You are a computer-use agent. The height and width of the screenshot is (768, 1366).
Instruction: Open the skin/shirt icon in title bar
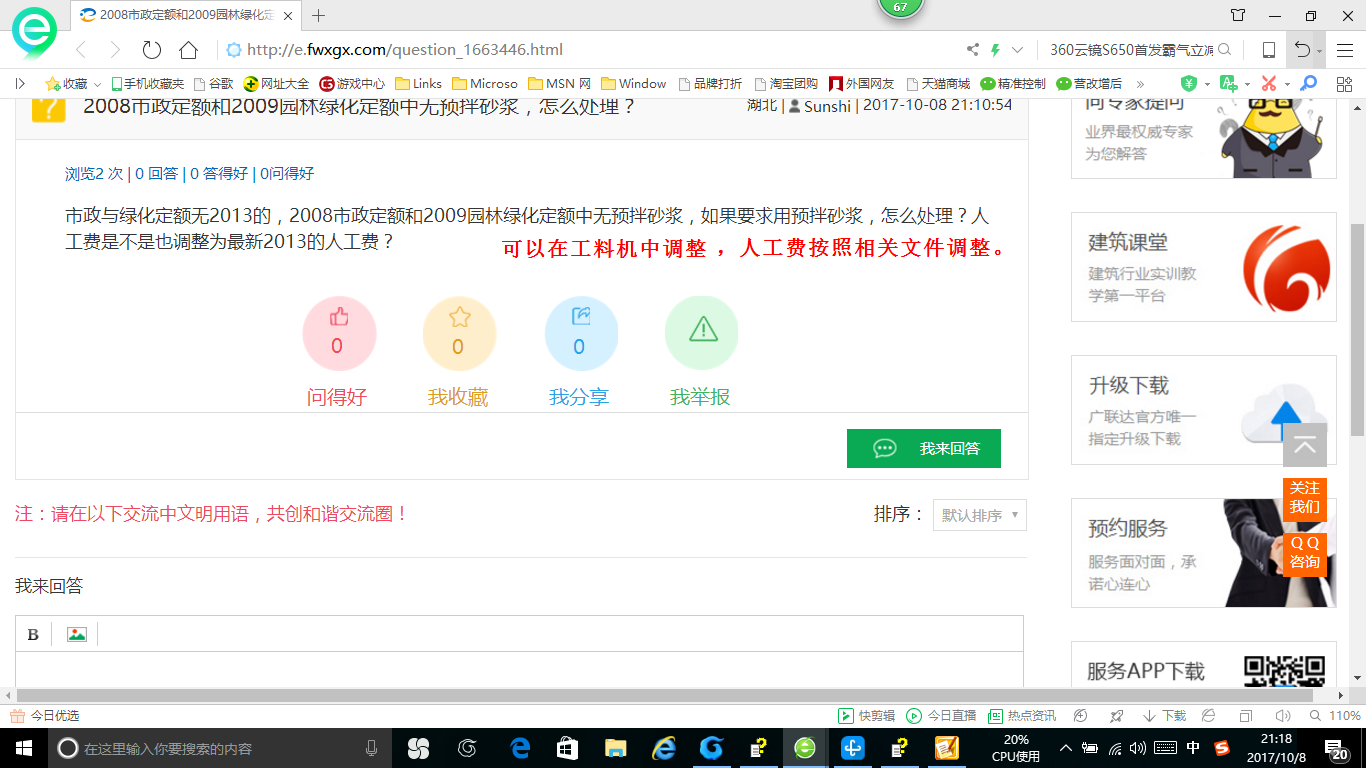pyautogui.click(x=1238, y=15)
